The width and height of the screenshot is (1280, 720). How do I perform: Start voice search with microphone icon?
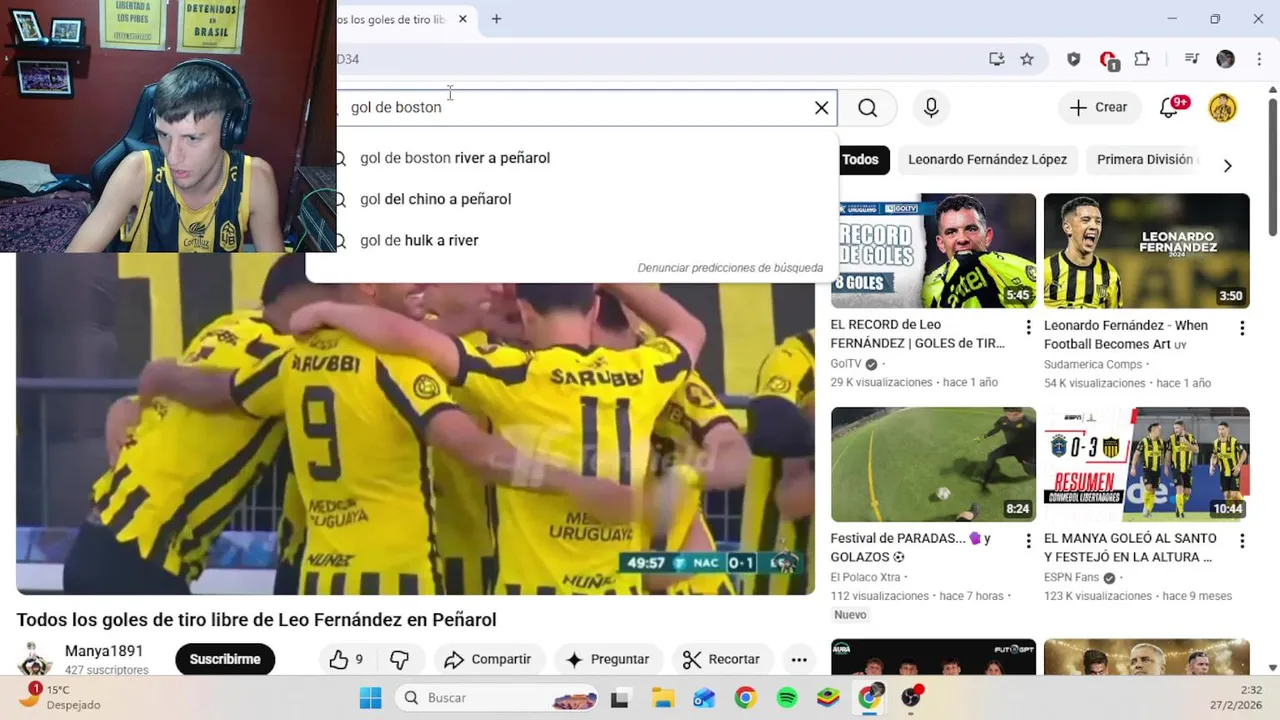coord(931,108)
